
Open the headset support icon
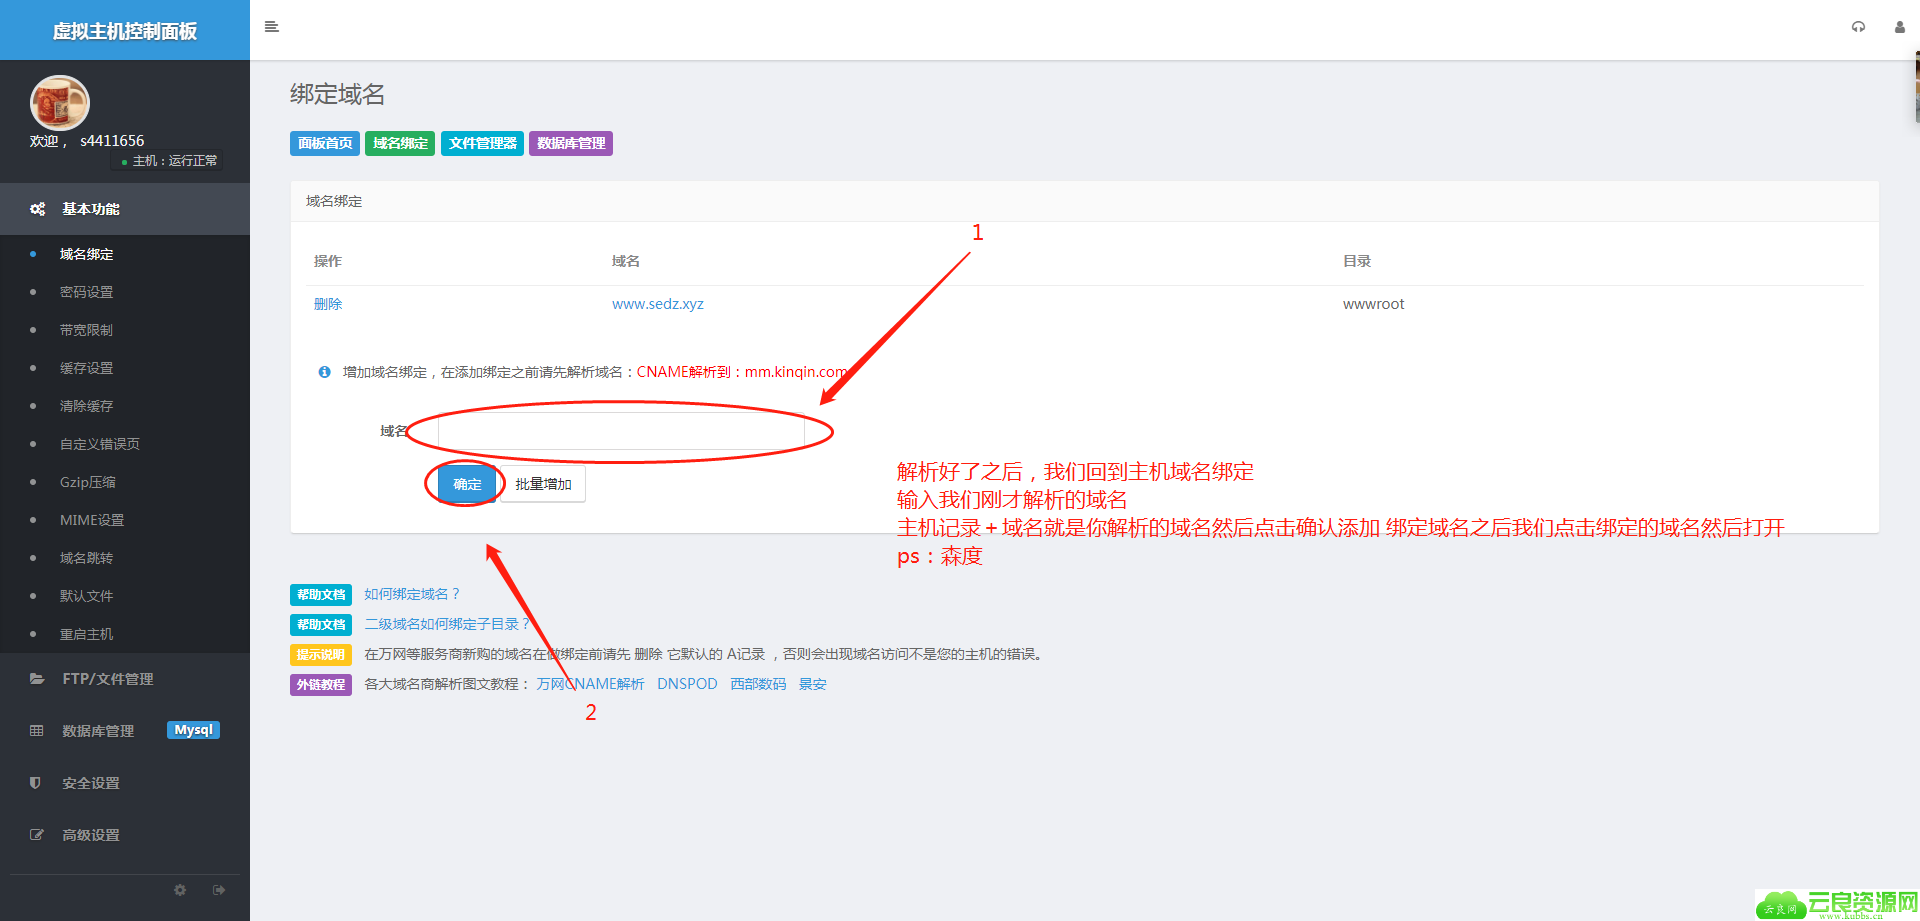pyautogui.click(x=1858, y=27)
